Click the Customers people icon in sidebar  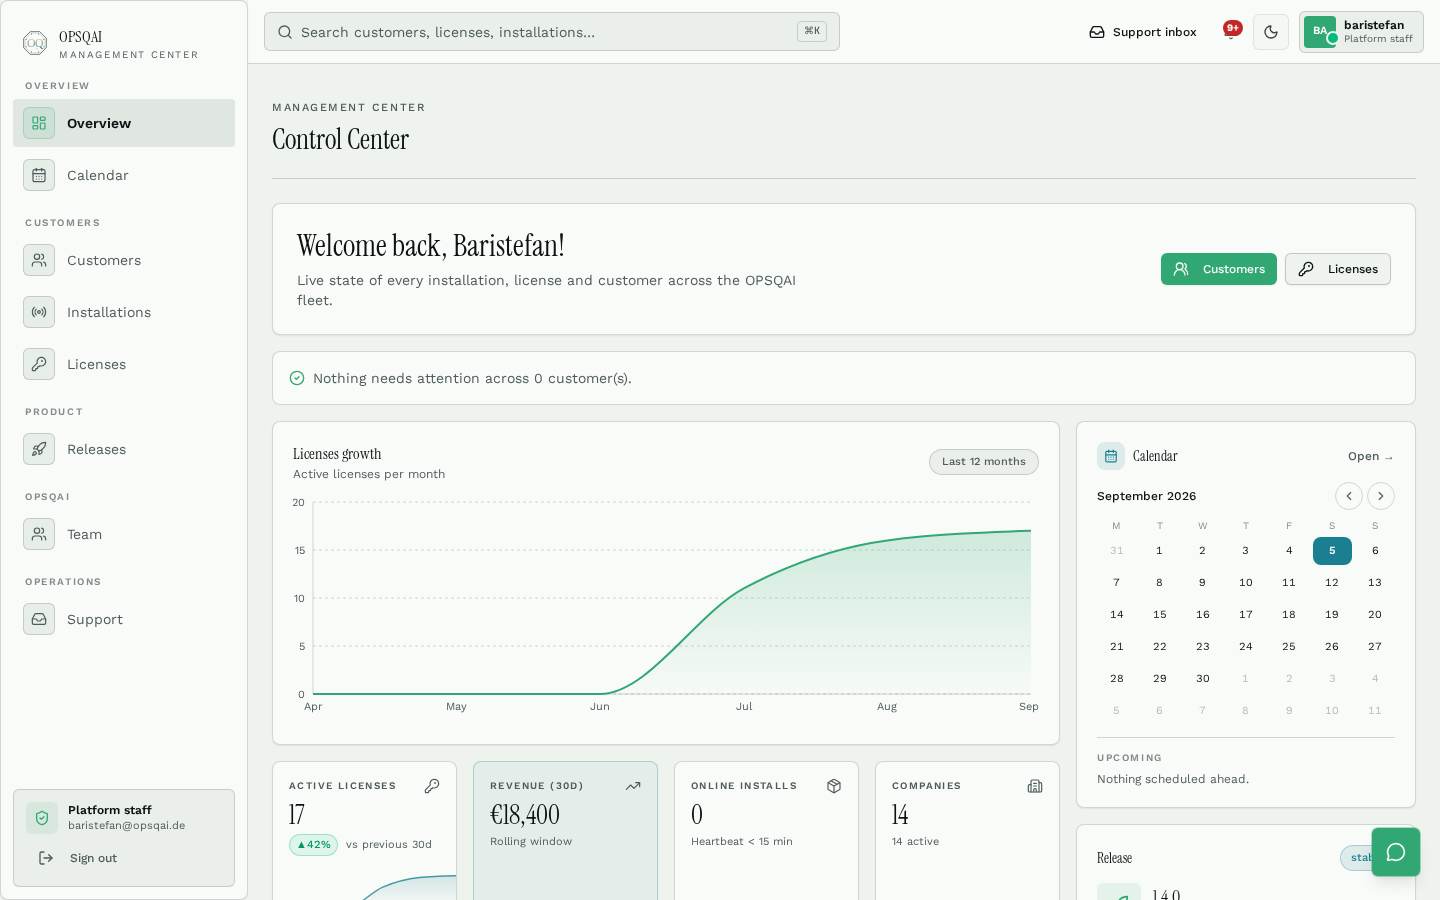pos(39,260)
